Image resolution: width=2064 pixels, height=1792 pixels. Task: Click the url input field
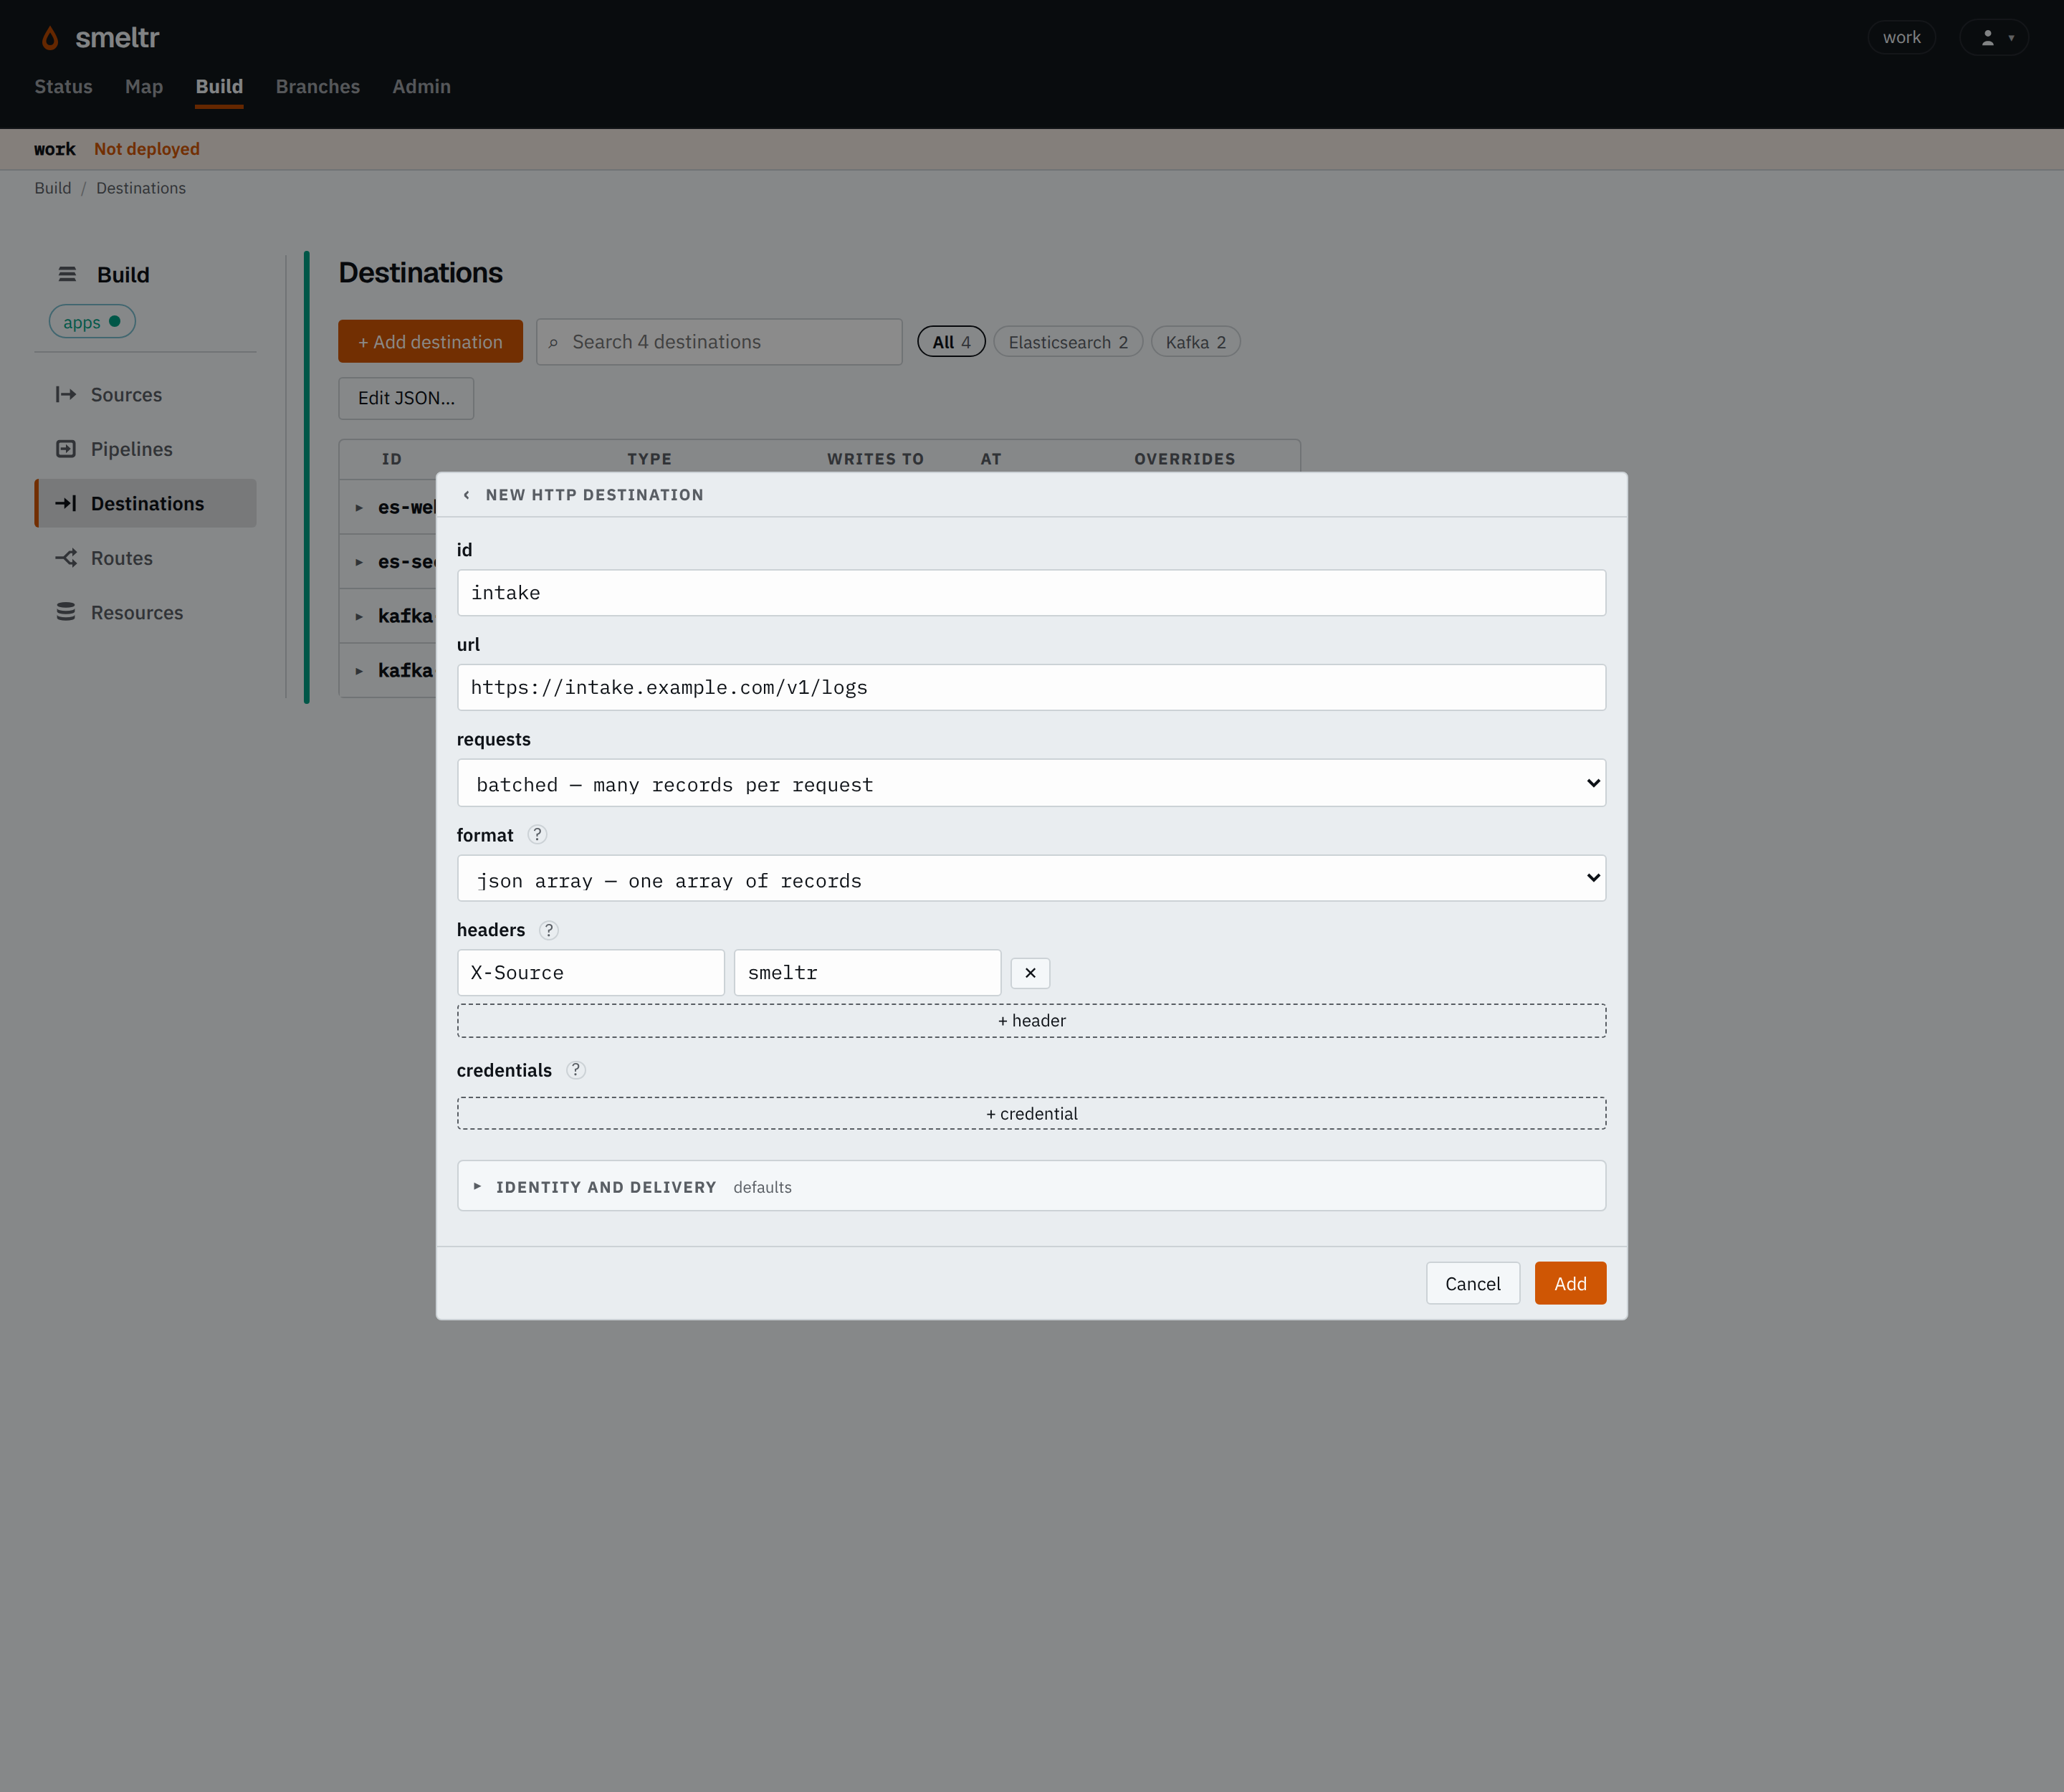tap(1031, 688)
